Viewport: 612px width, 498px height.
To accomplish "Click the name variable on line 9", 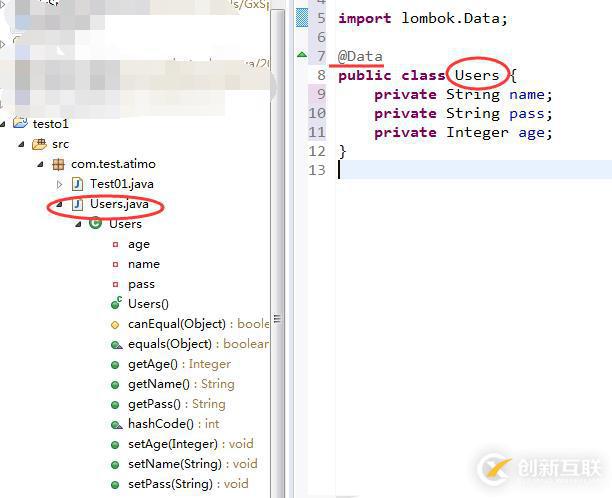I will pyautogui.click(x=527, y=94).
